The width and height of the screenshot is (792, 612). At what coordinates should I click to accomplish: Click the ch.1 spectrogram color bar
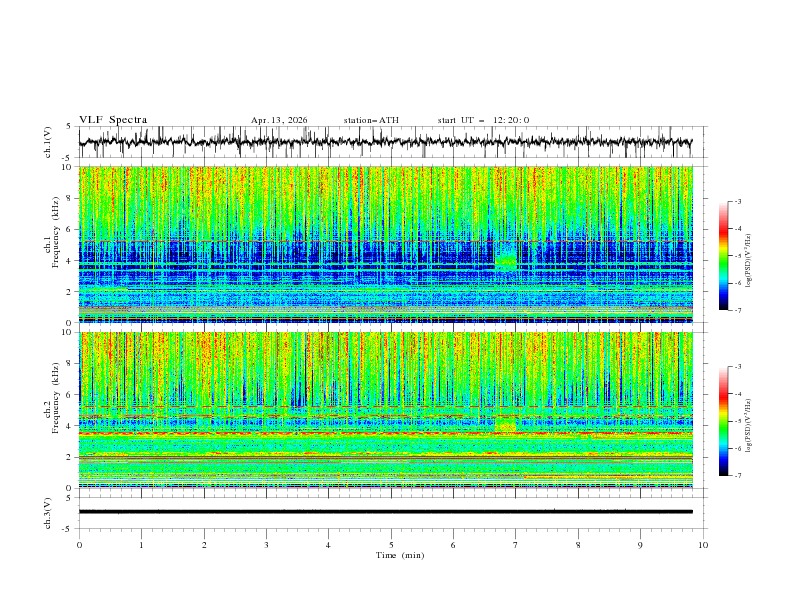723,256
